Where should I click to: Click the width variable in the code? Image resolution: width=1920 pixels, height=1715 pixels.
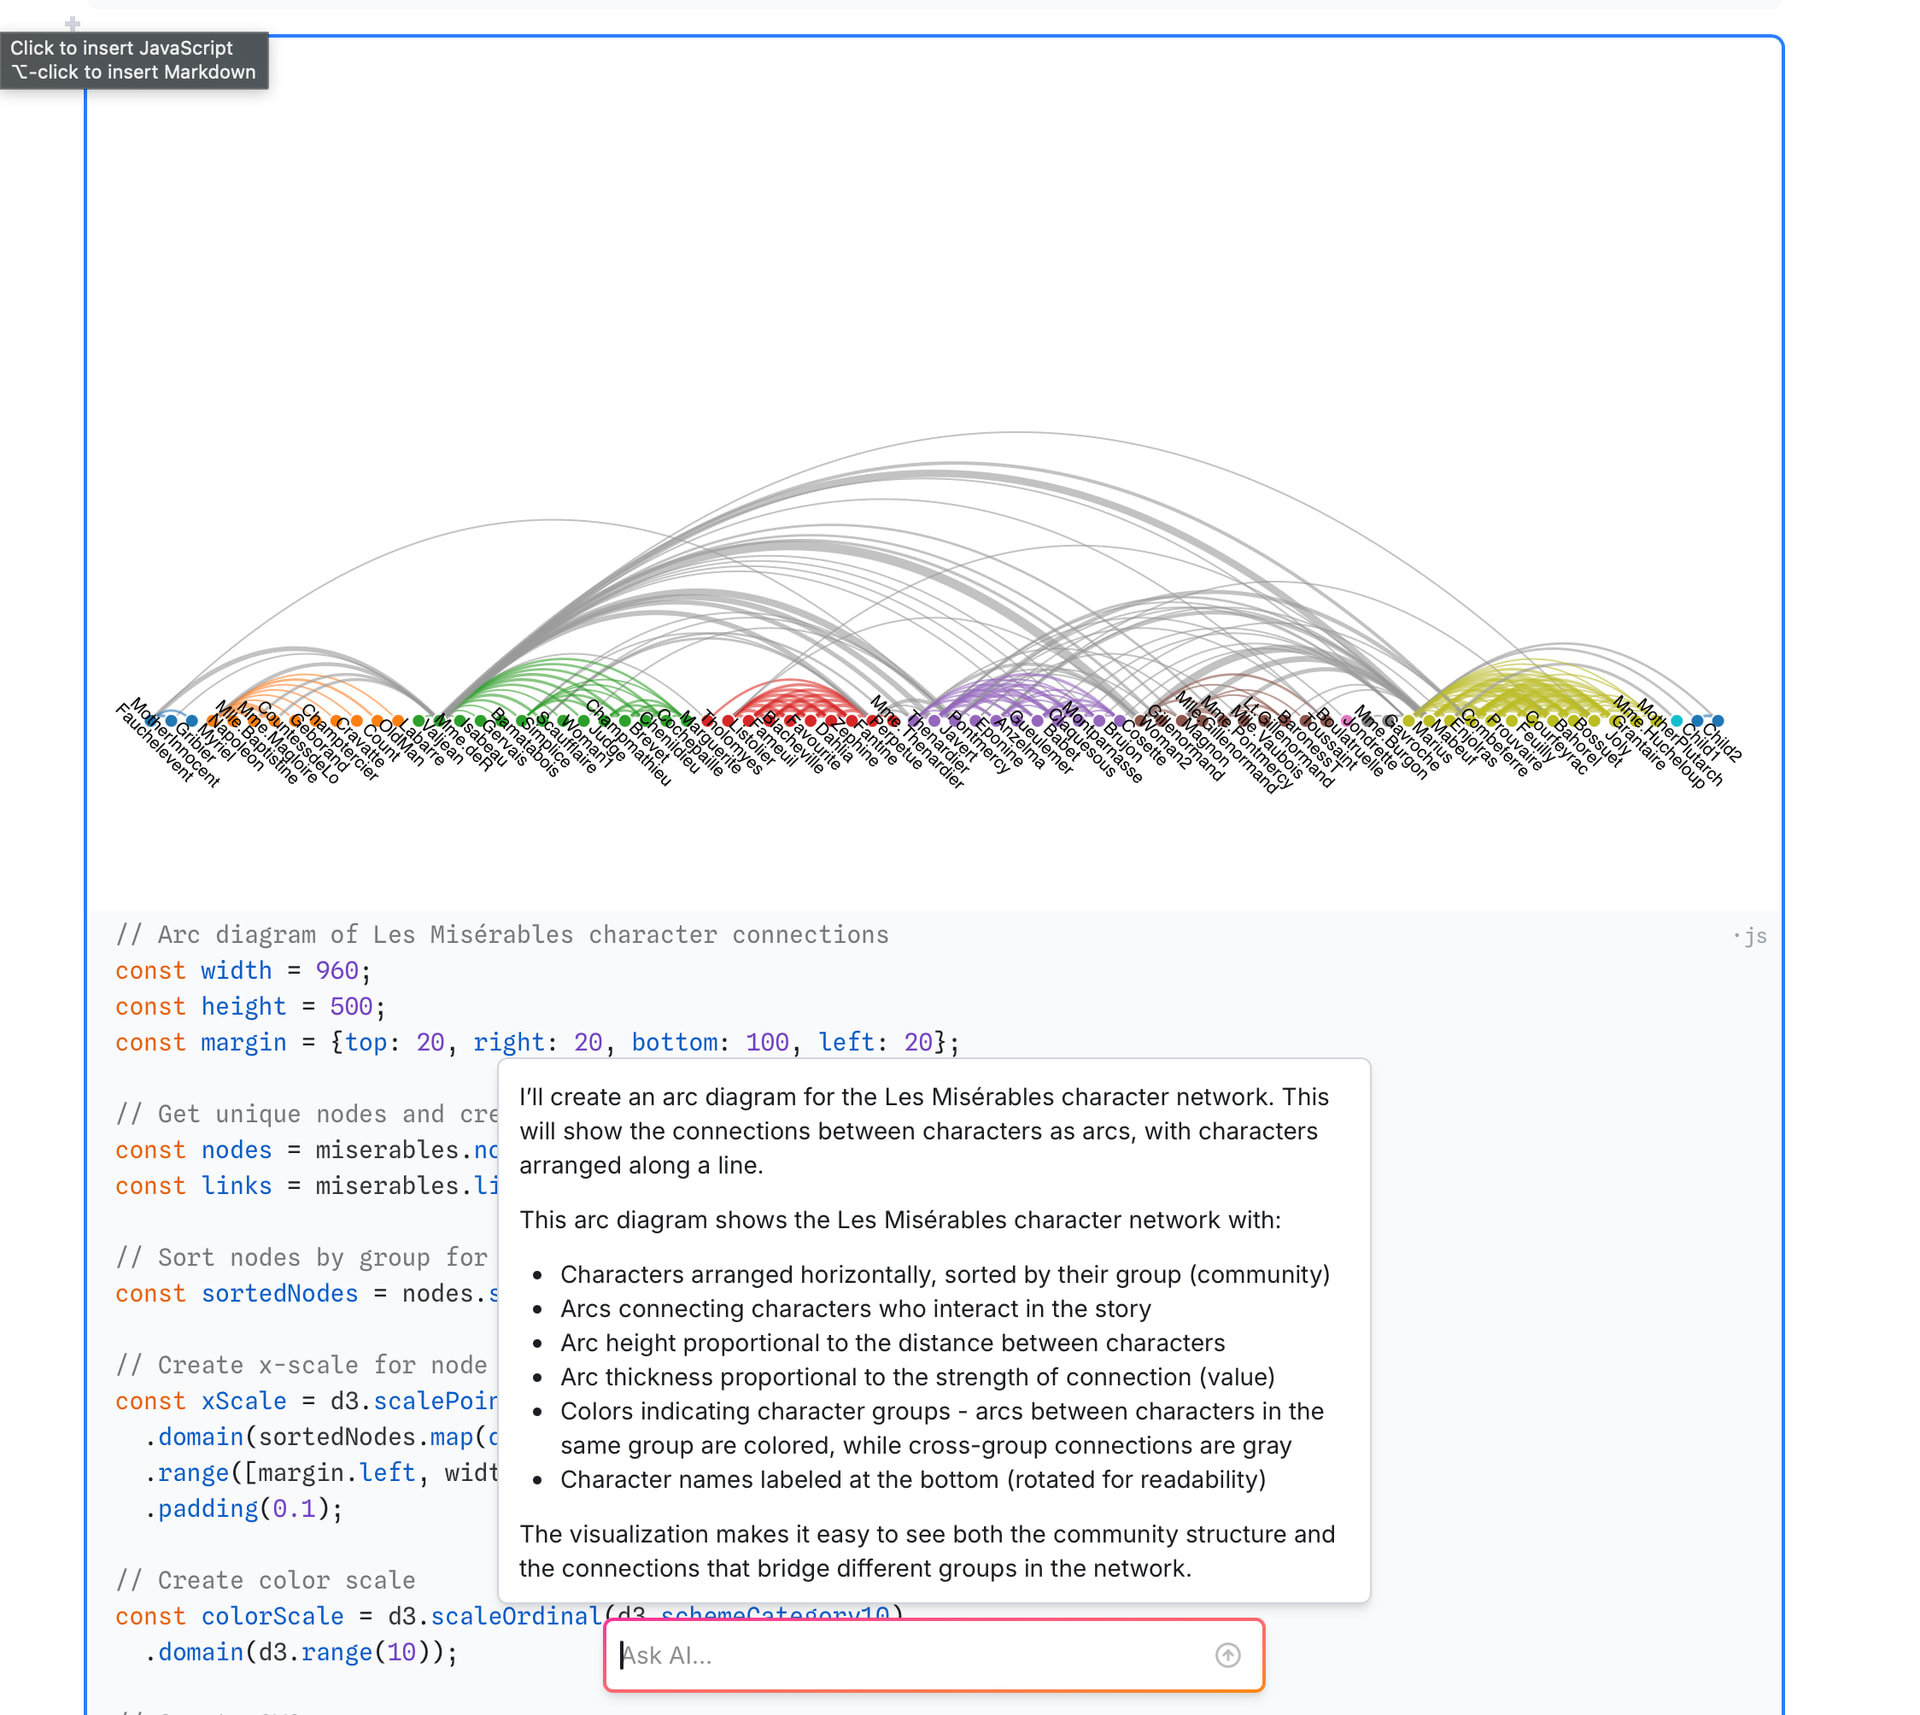point(236,970)
